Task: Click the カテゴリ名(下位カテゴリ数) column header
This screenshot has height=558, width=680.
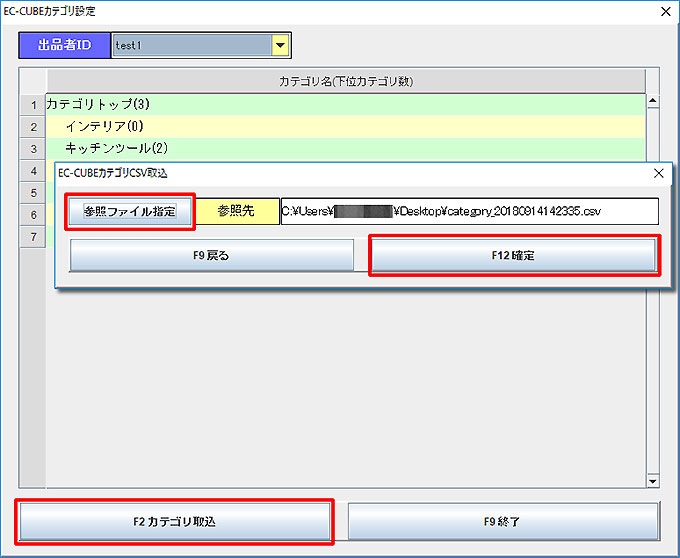Action: [x=346, y=81]
